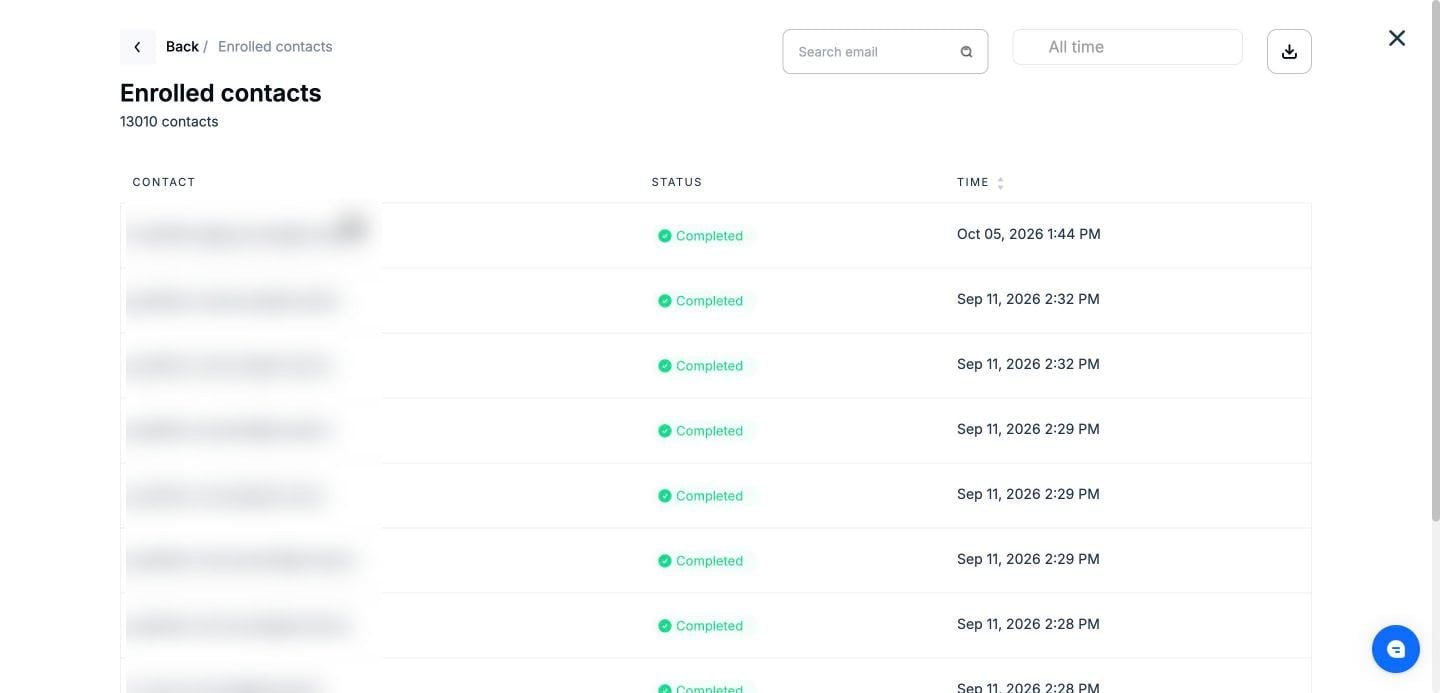Click the search magnifier icon
Image resolution: width=1440 pixels, height=693 pixels.
click(x=966, y=52)
